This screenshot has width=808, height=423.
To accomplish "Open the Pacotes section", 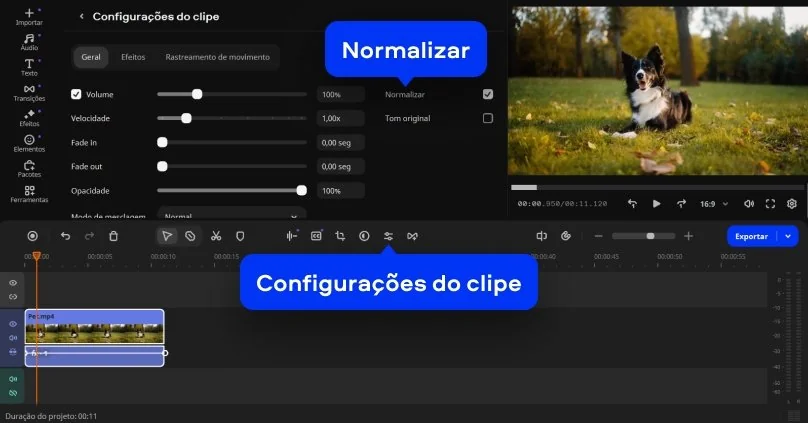I will (x=29, y=168).
